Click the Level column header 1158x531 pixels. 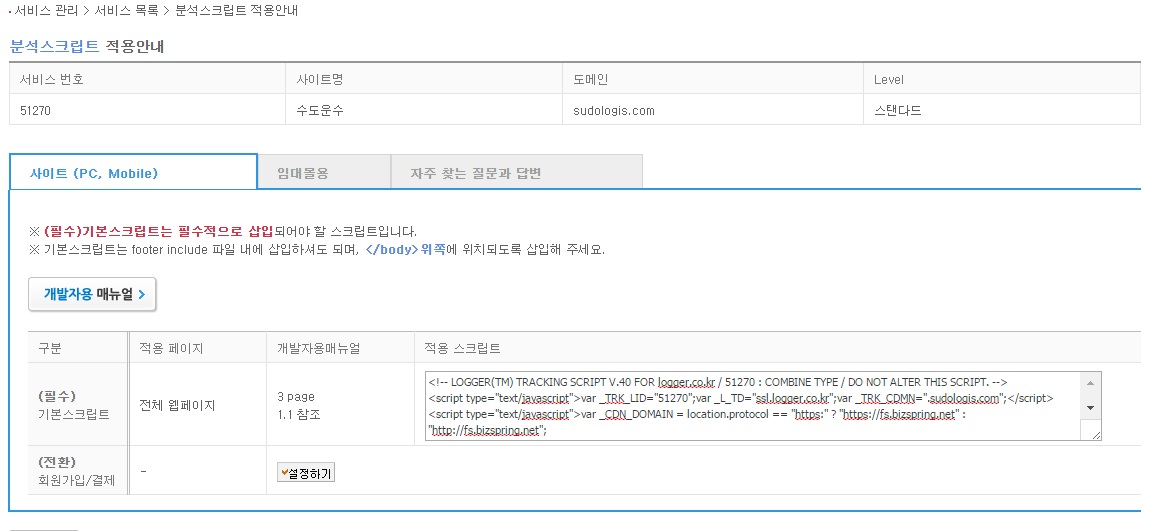1002,79
